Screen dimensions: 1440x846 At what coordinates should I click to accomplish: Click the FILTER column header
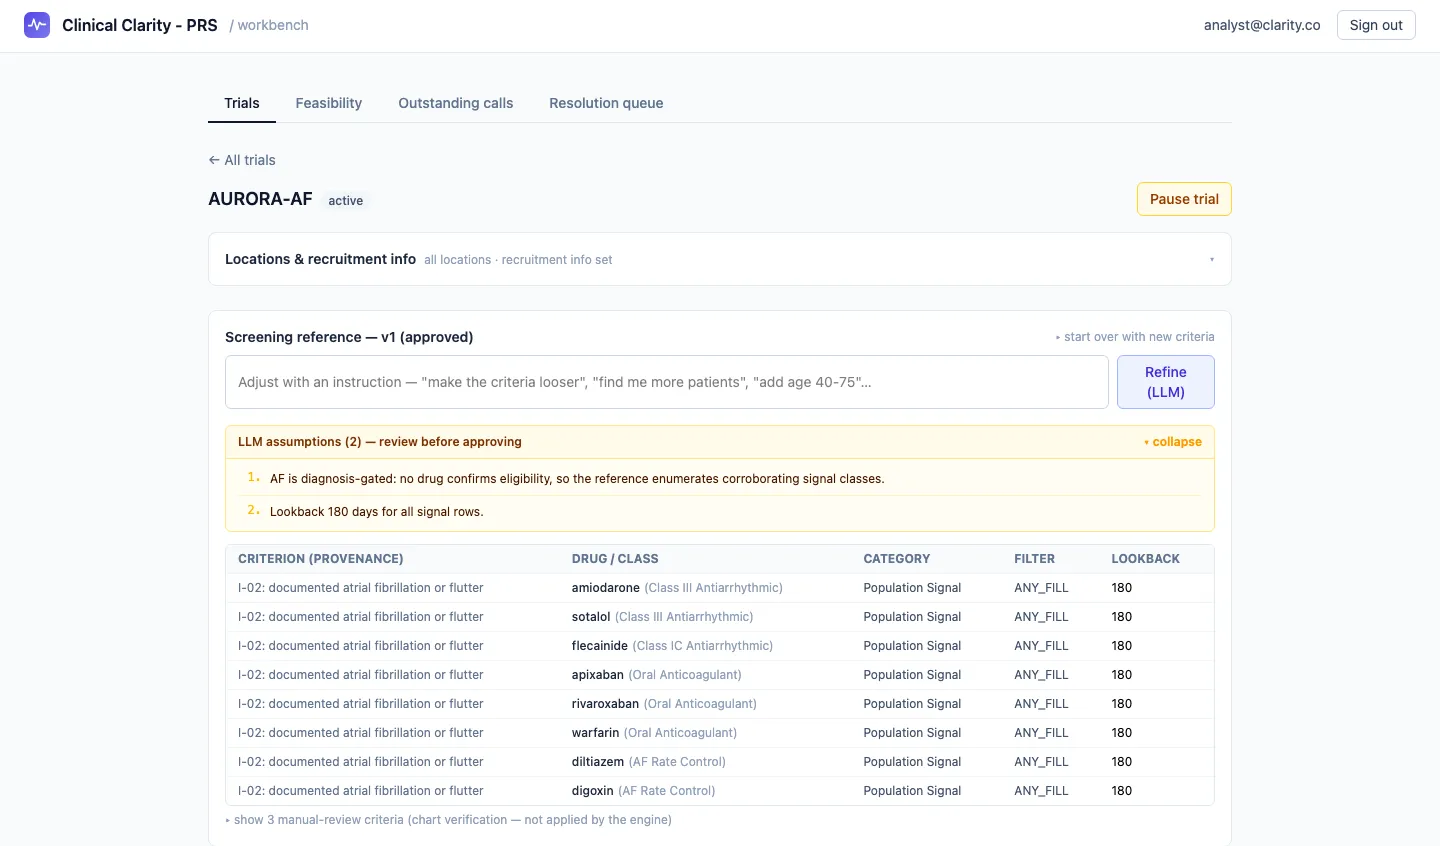[x=1034, y=559]
